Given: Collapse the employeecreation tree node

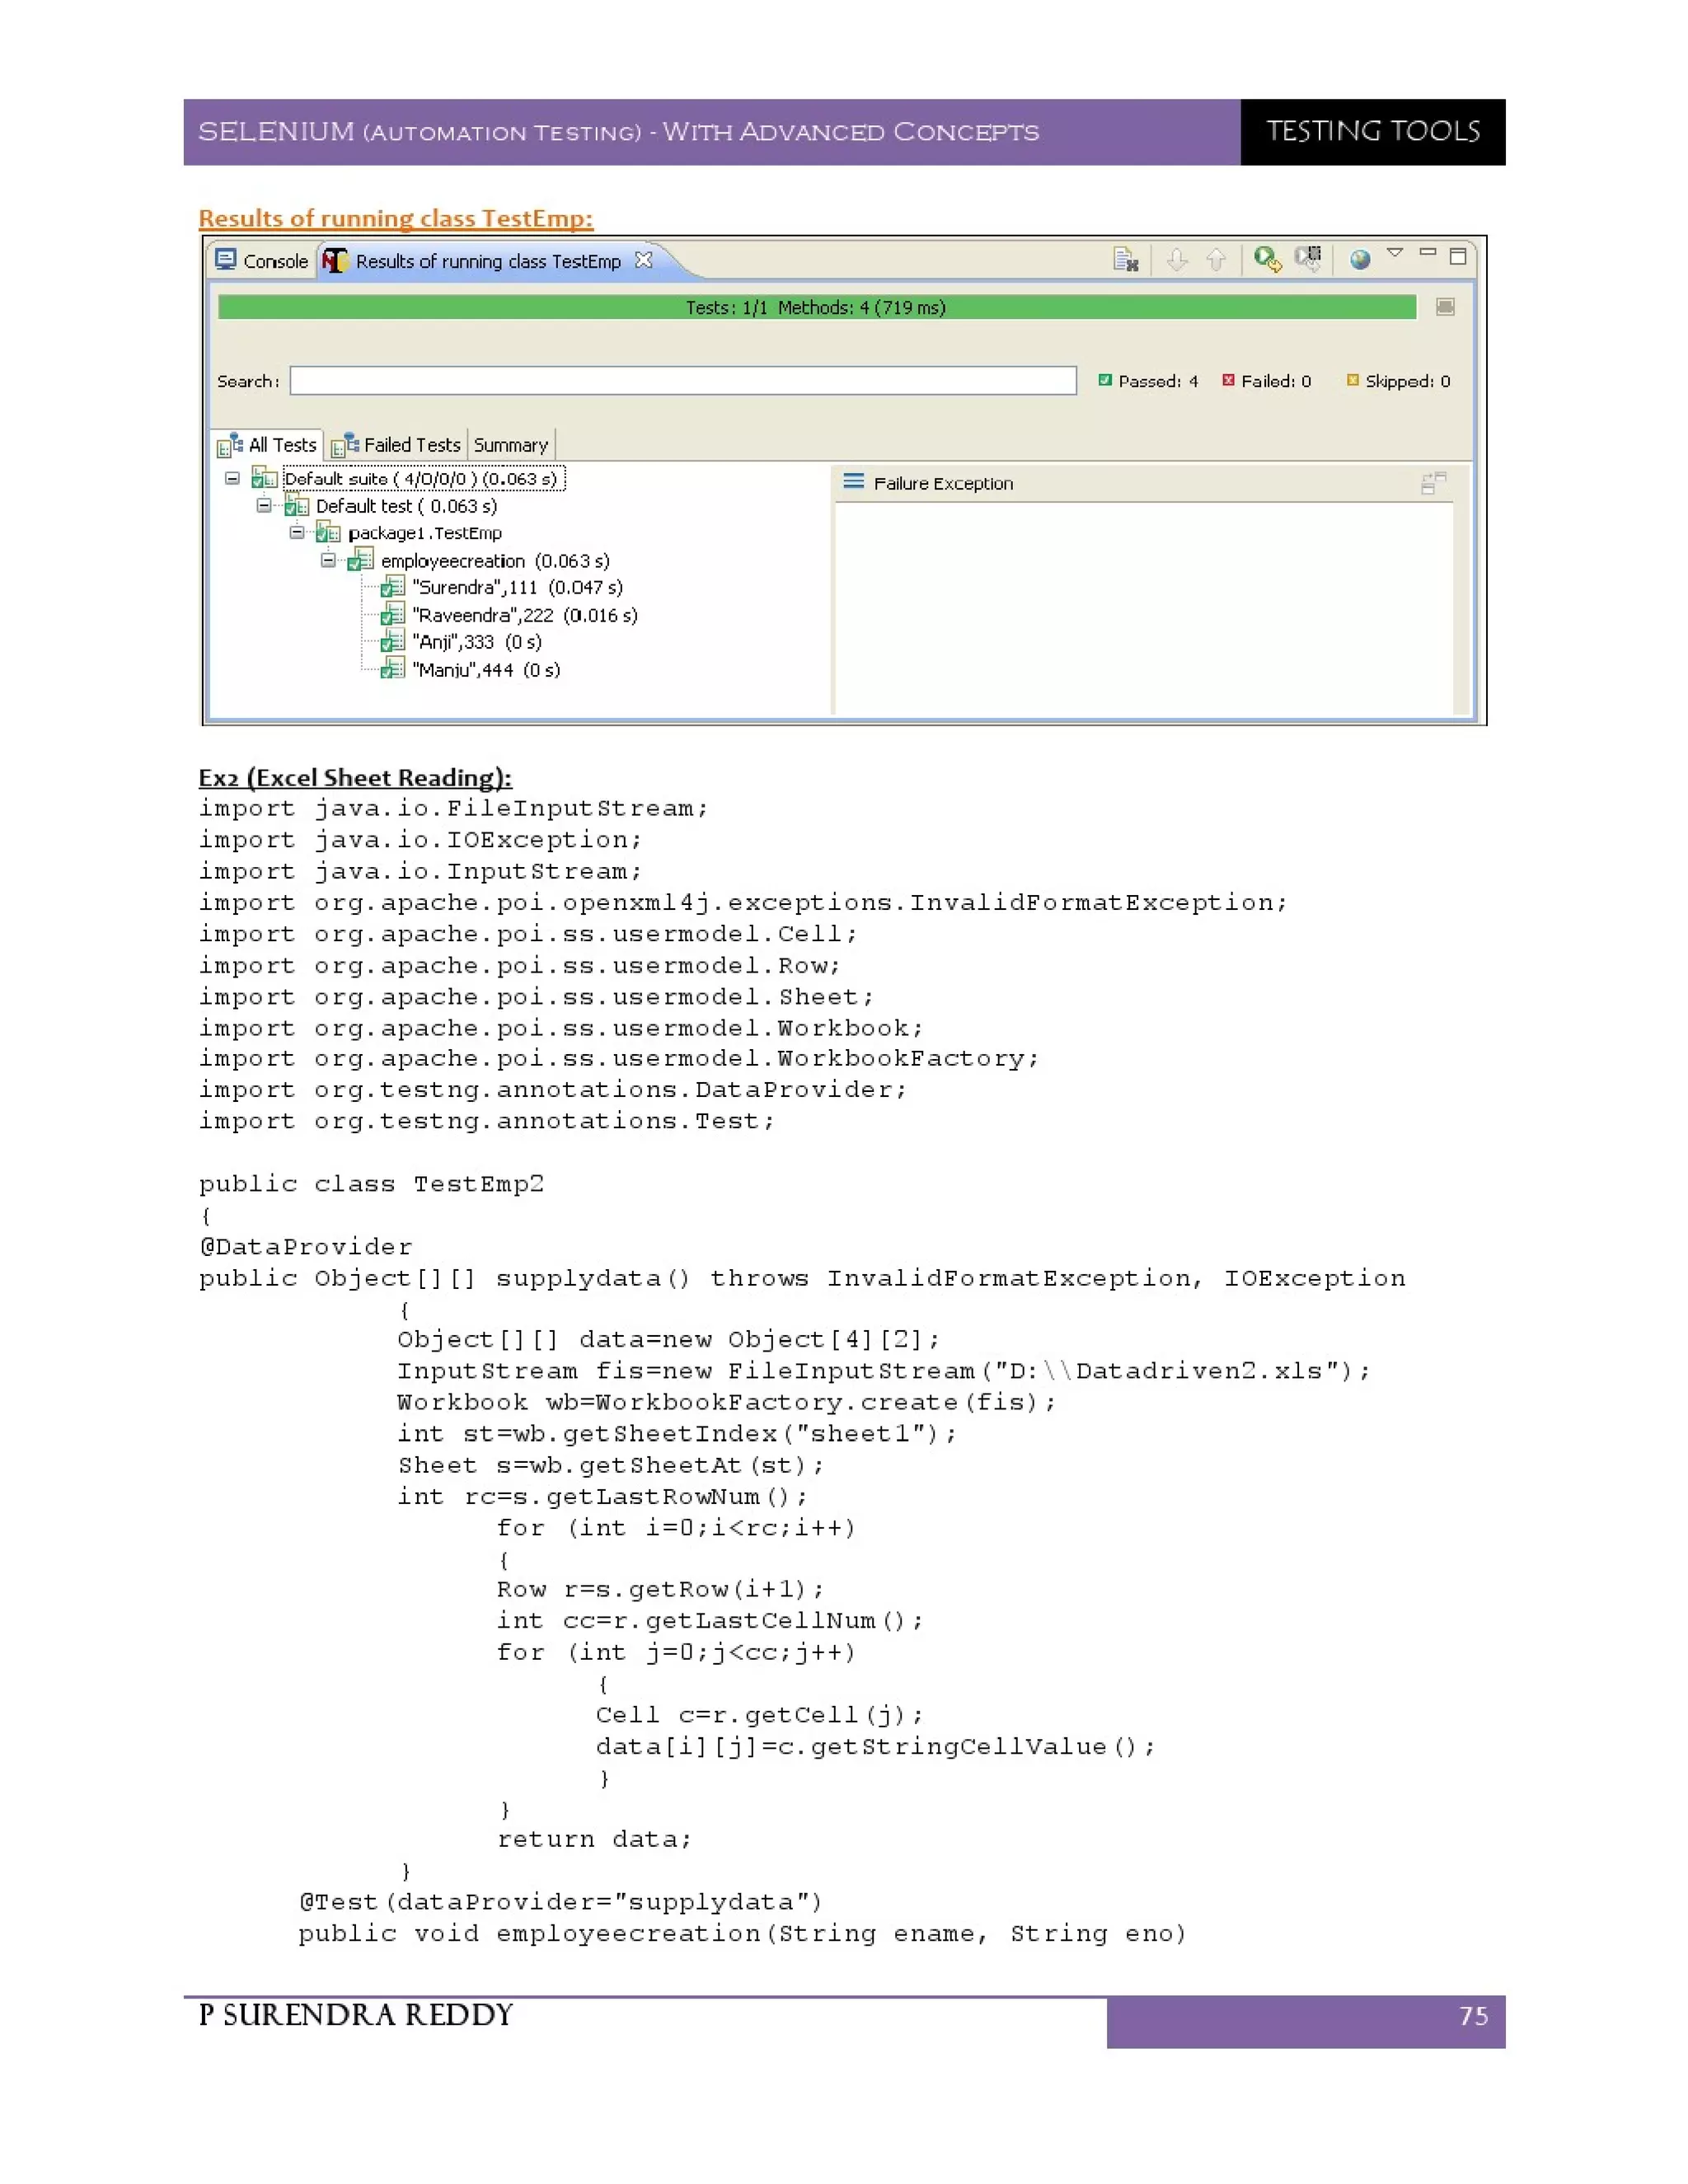Looking at the screenshot, I should 328,560.
